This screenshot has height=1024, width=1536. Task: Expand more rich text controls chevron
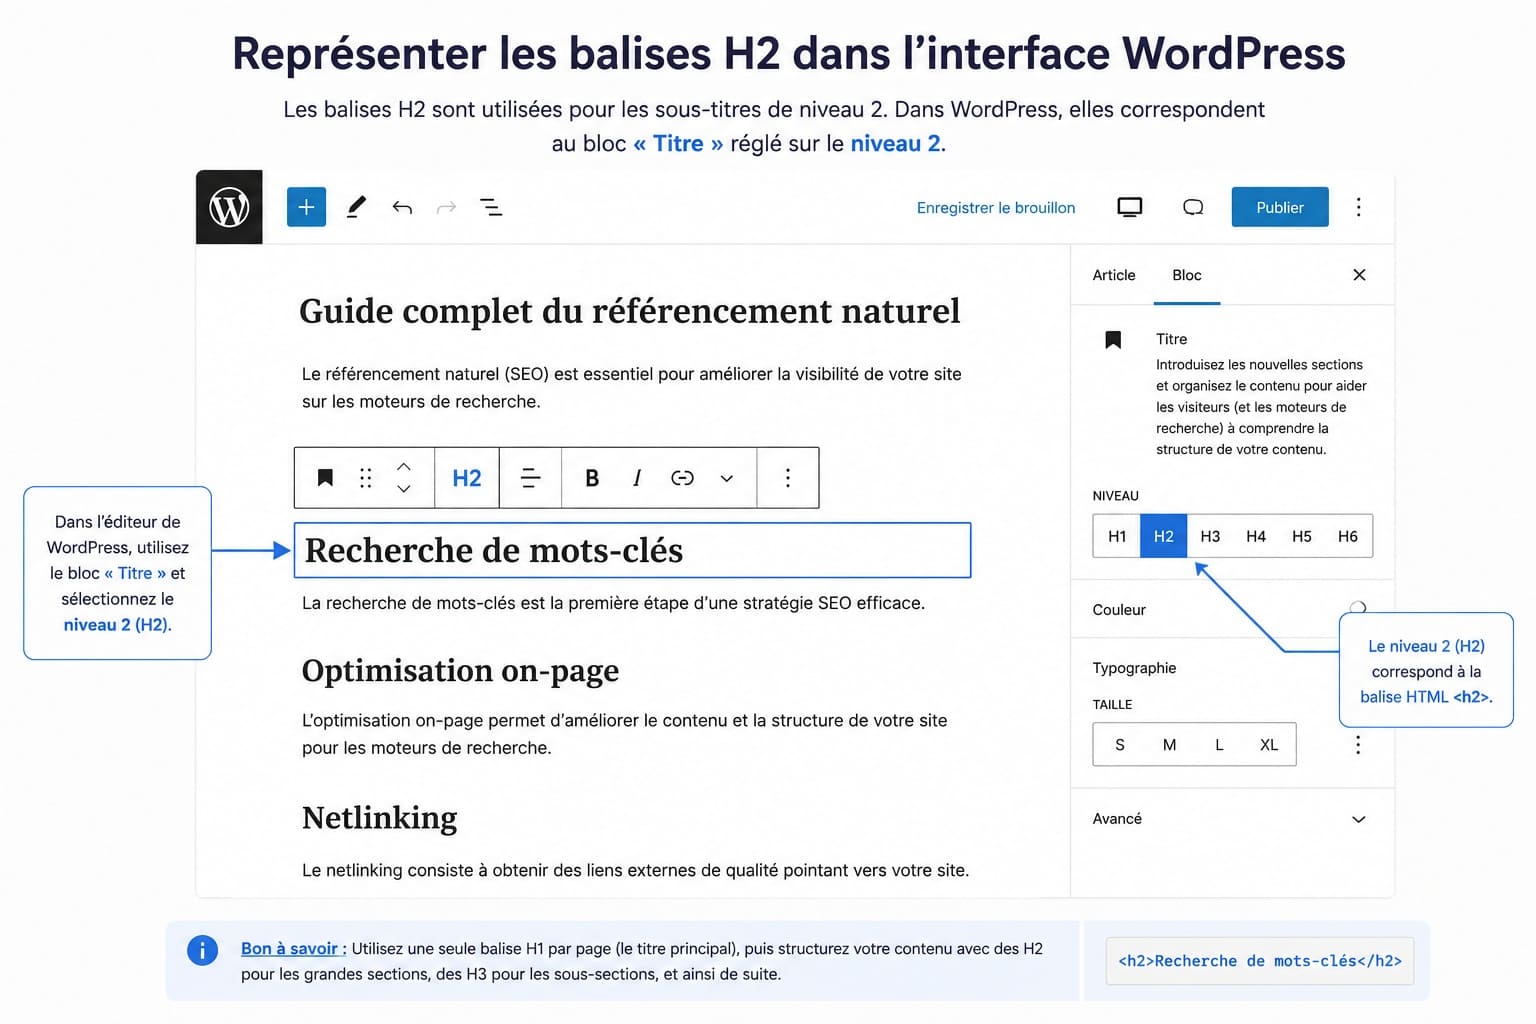click(x=727, y=479)
